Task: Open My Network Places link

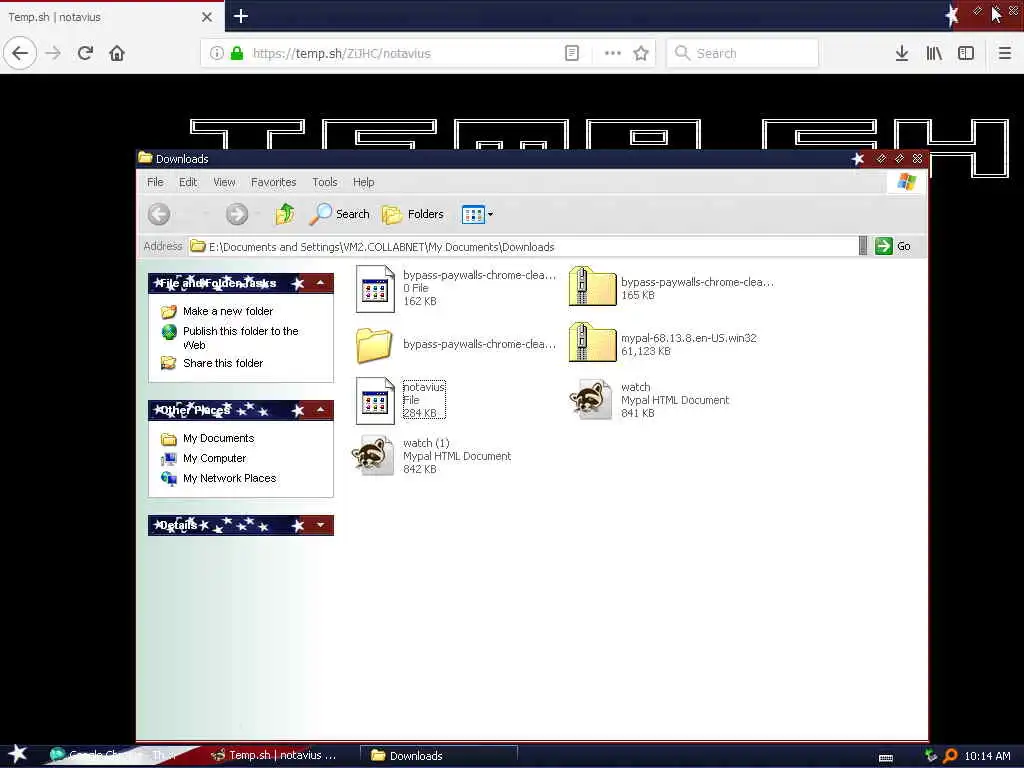Action: pyautogui.click(x=229, y=478)
